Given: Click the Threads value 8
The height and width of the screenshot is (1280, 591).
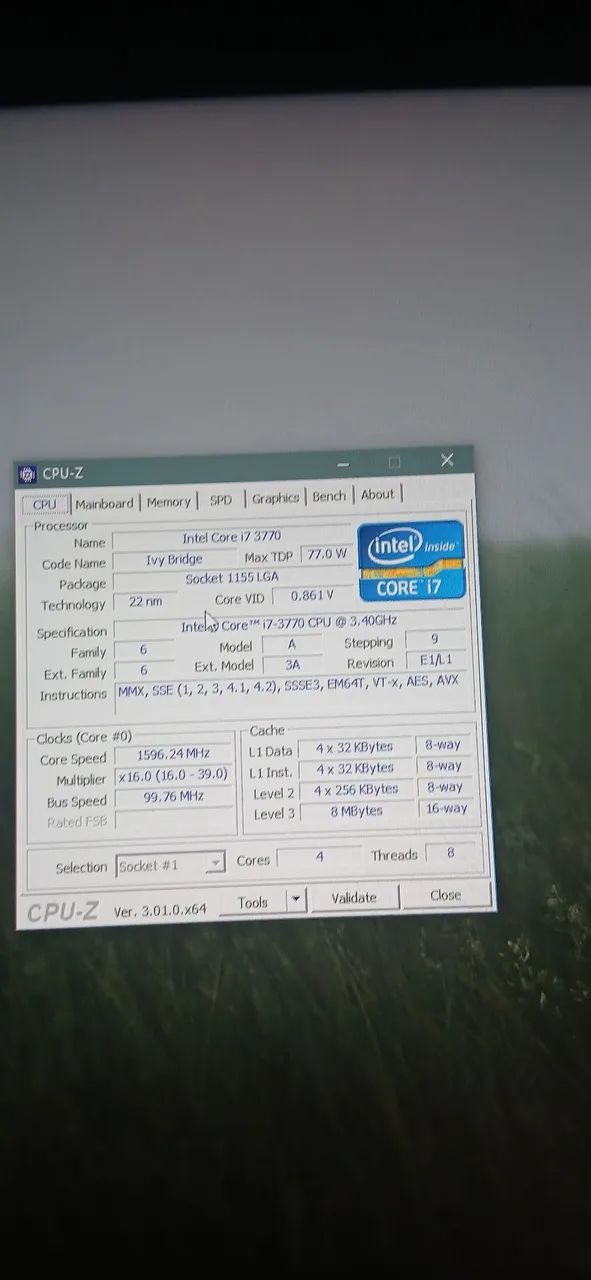Looking at the screenshot, I should (450, 853).
